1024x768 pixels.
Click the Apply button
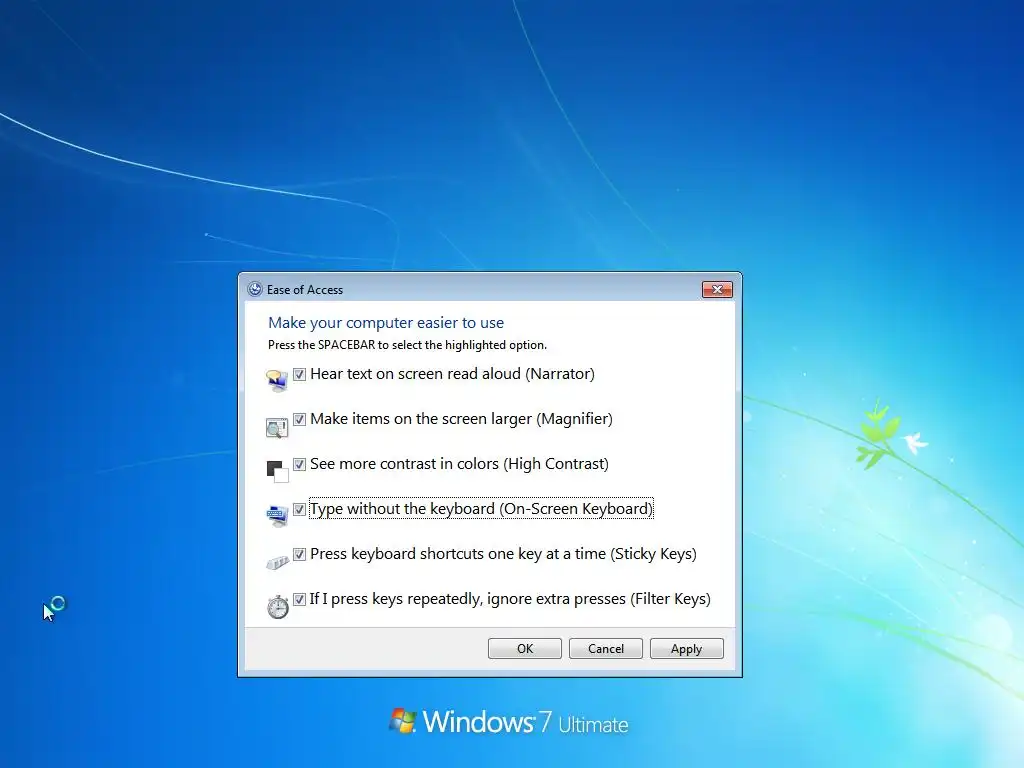click(686, 648)
